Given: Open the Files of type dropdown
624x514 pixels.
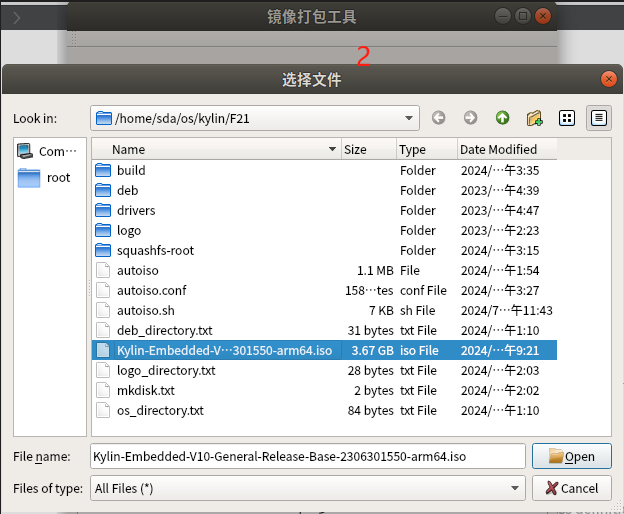Looking at the screenshot, I should [x=515, y=488].
